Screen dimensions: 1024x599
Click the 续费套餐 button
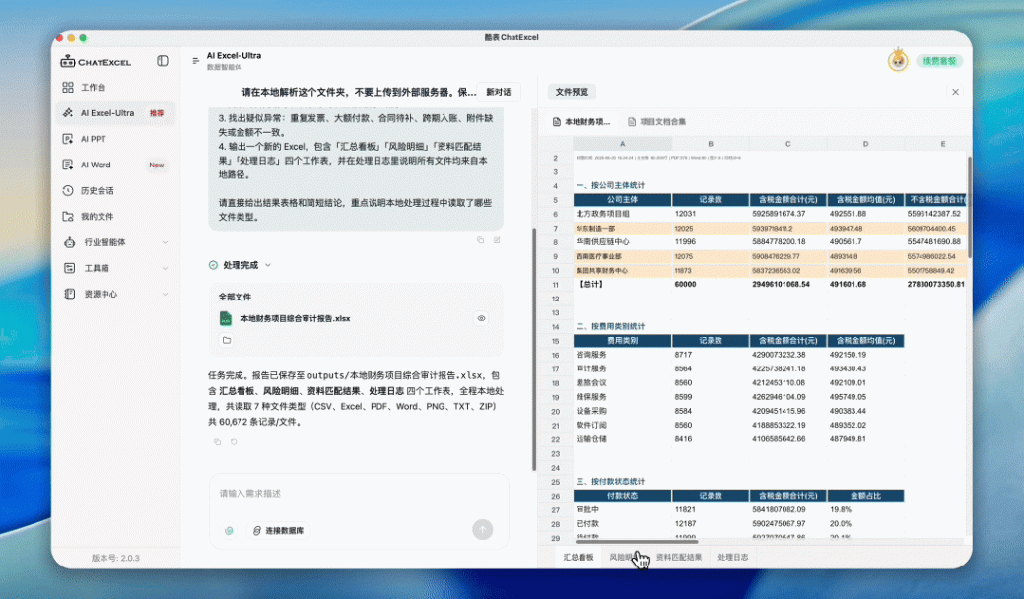click(x=940, y=61)
